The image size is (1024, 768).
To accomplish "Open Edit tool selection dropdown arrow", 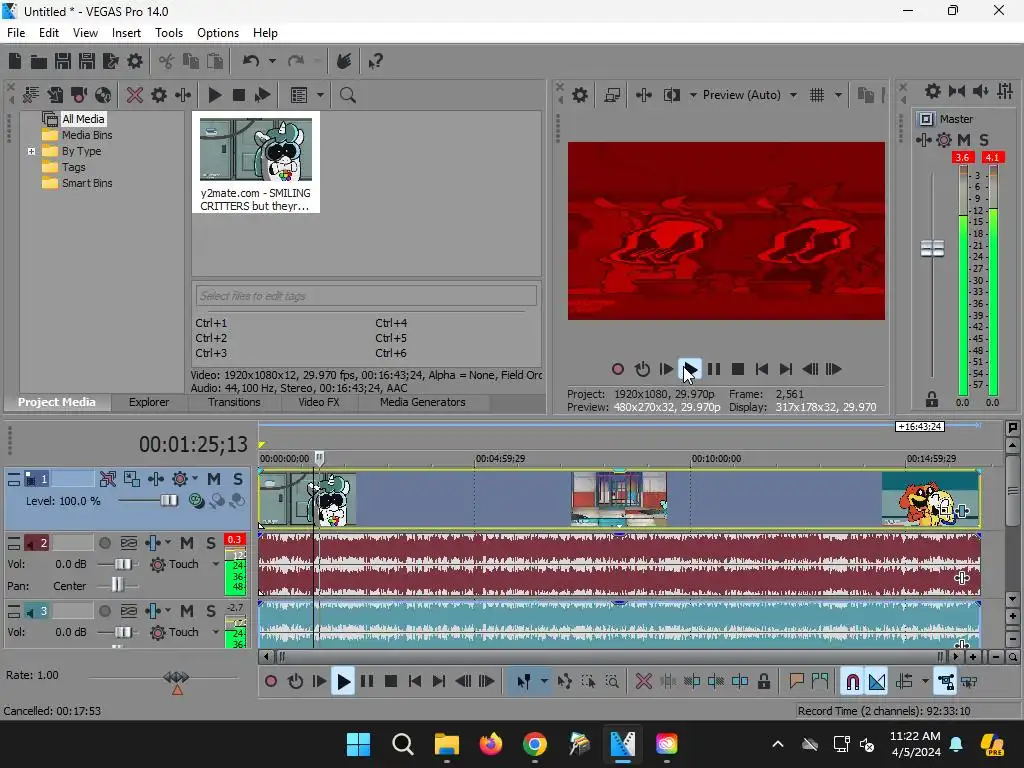I will tap(544, 682).
